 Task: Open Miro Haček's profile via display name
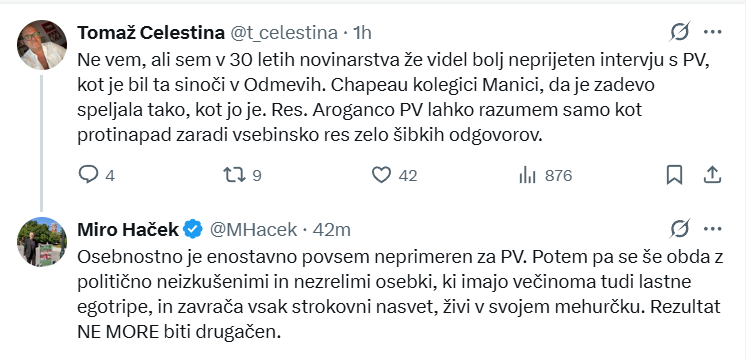point(128,230)
